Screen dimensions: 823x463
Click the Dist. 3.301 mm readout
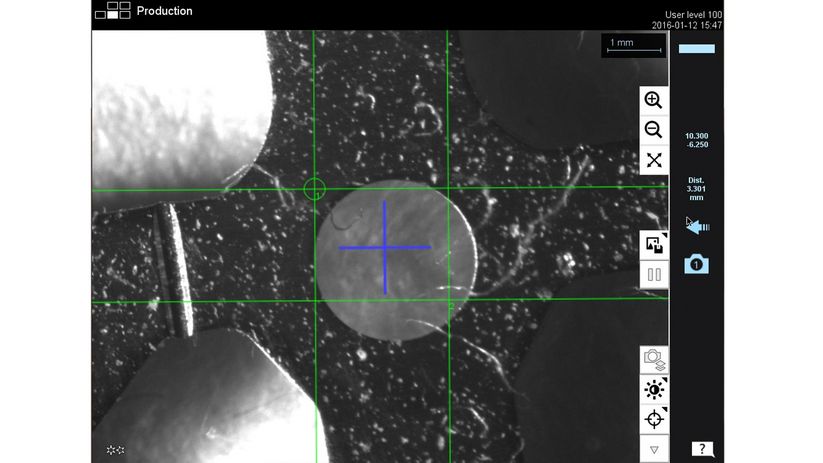(696, 188)
